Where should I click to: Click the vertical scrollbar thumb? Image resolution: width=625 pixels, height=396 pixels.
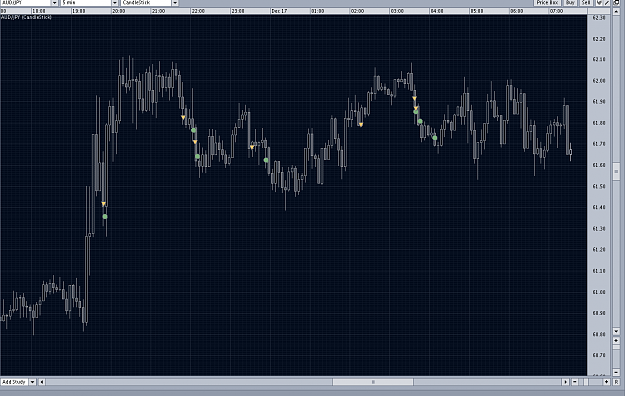tap(616, 171)
